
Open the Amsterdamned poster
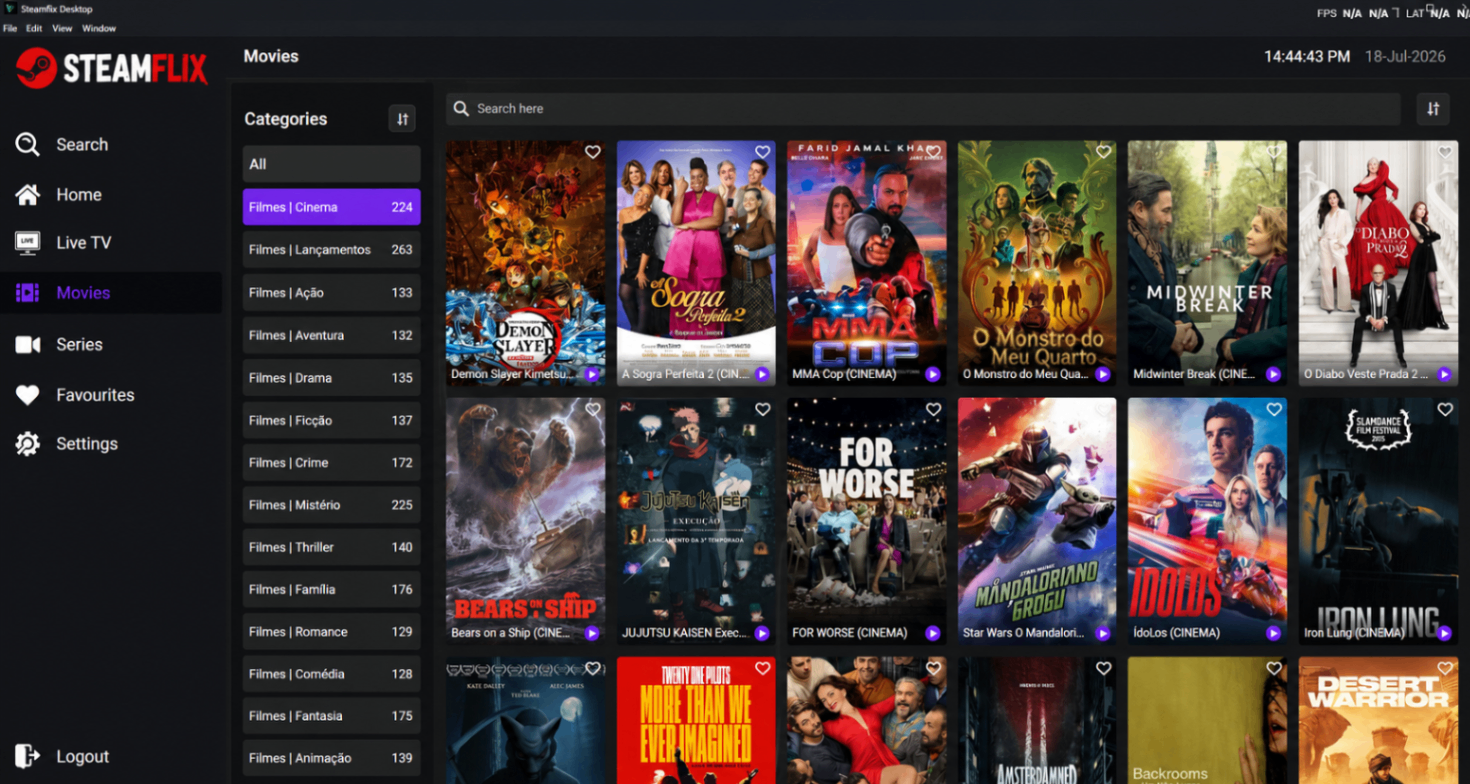click(1037, 720)
